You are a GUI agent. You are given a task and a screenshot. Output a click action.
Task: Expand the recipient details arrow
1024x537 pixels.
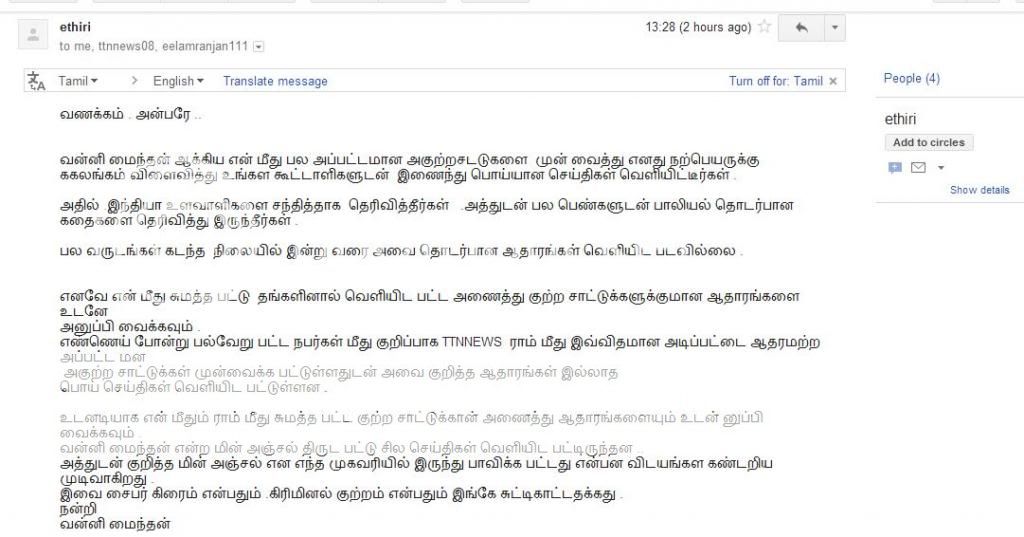click(259, 46)
